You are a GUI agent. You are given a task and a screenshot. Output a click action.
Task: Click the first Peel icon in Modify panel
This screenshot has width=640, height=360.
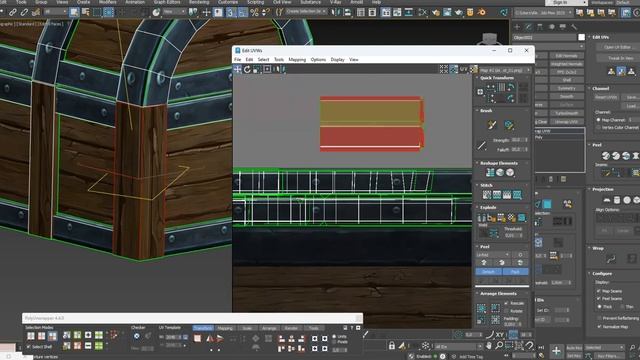point(606,156)
